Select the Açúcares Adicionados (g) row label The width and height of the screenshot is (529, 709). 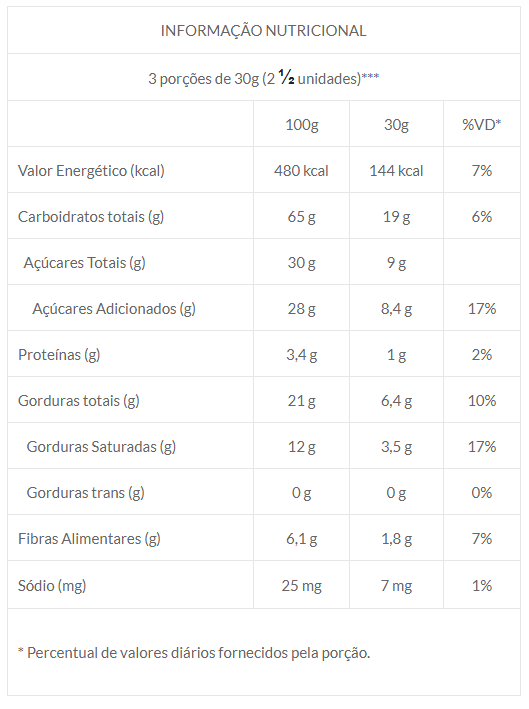point(114,309)
